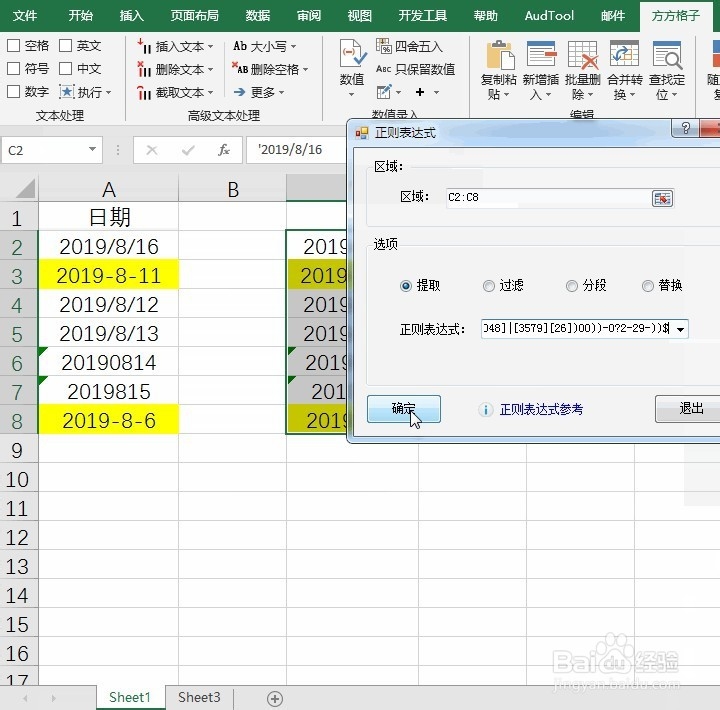Image resolution: width=720 pixels, height=710 pixels.
Task: Select yellow cell 2019-8-11
Action: (109, 275)
